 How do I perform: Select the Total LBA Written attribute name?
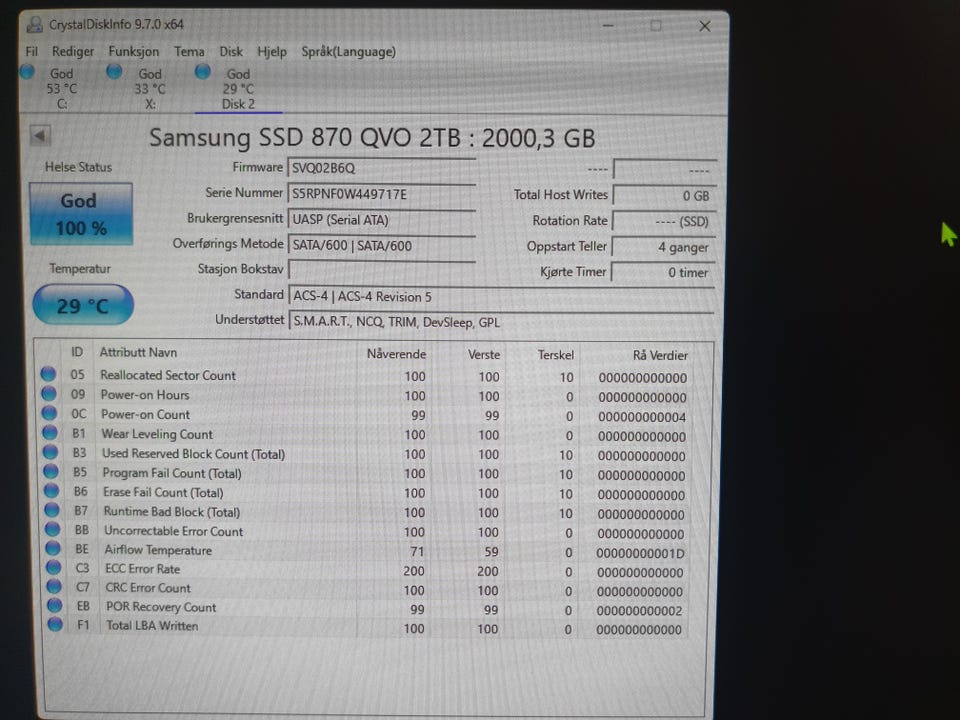[152, 626]
